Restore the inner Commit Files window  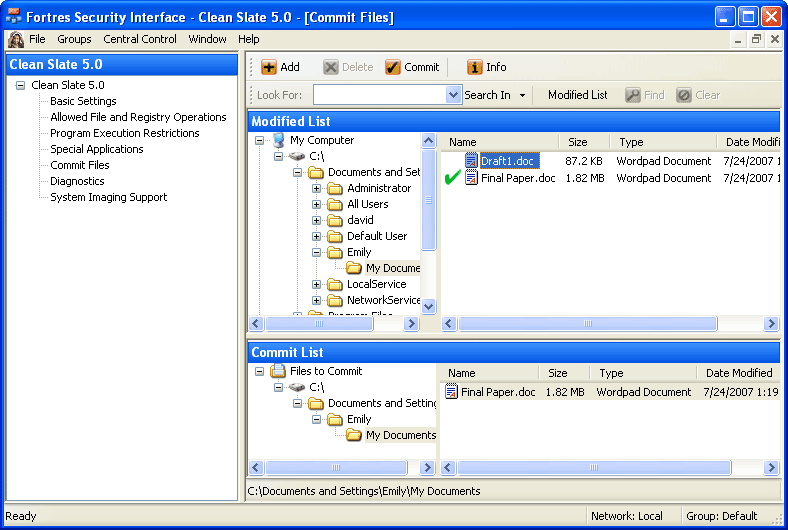756,39
